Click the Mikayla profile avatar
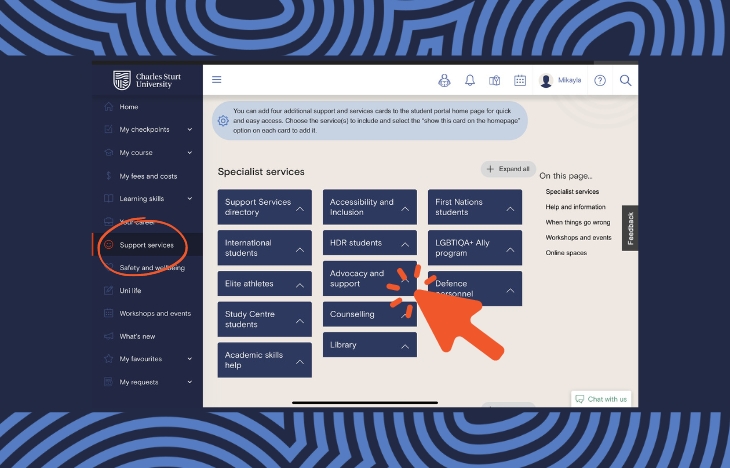 [x=546, y=81]
